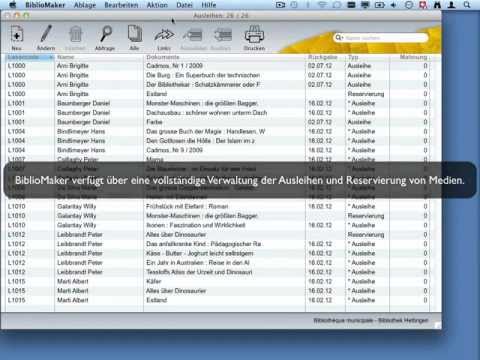Sort by the Dokumente column header
480x360 pixels.
[x=224, y=57]
